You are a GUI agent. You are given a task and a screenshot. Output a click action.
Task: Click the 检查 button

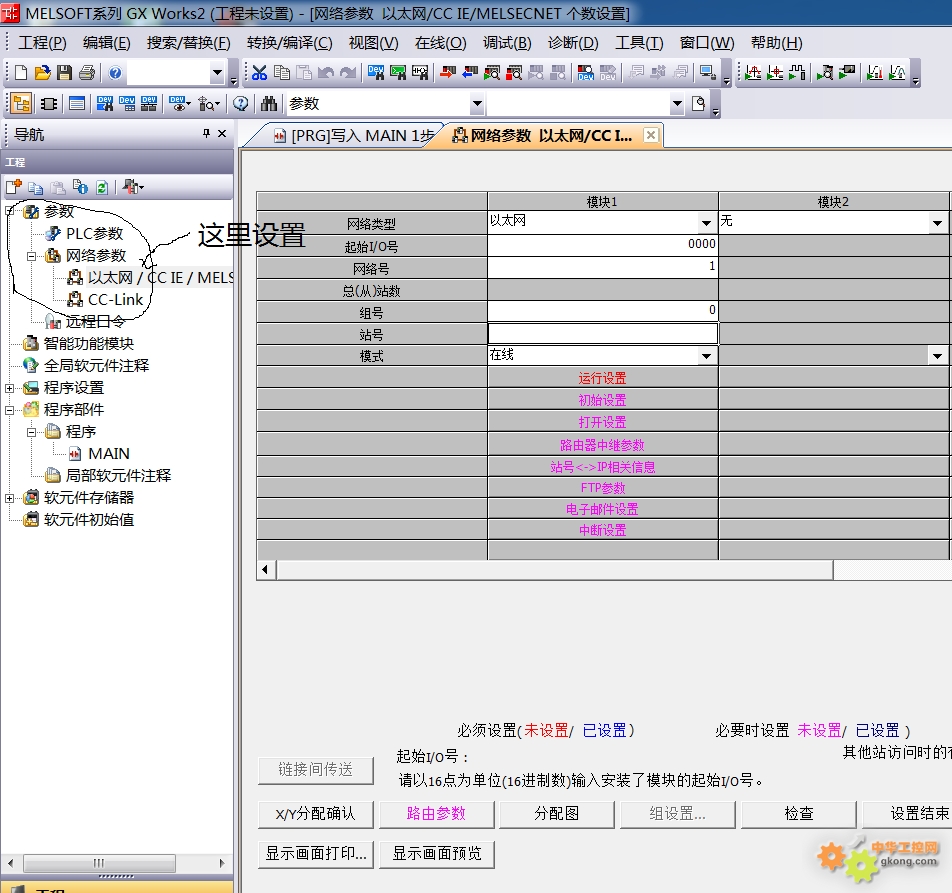click(798, 813)
